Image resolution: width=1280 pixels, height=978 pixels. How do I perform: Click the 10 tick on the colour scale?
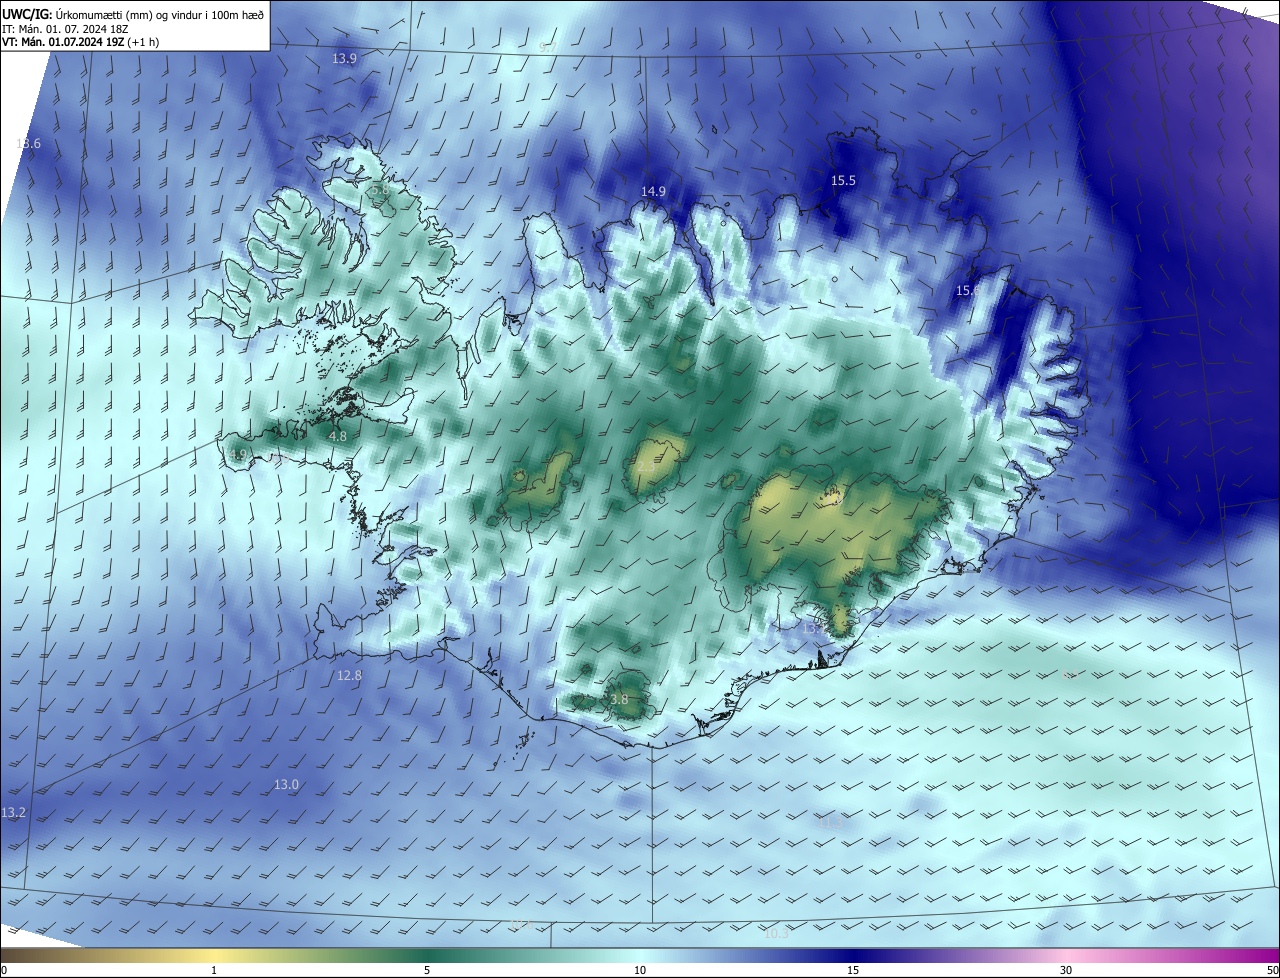[640, 970]
